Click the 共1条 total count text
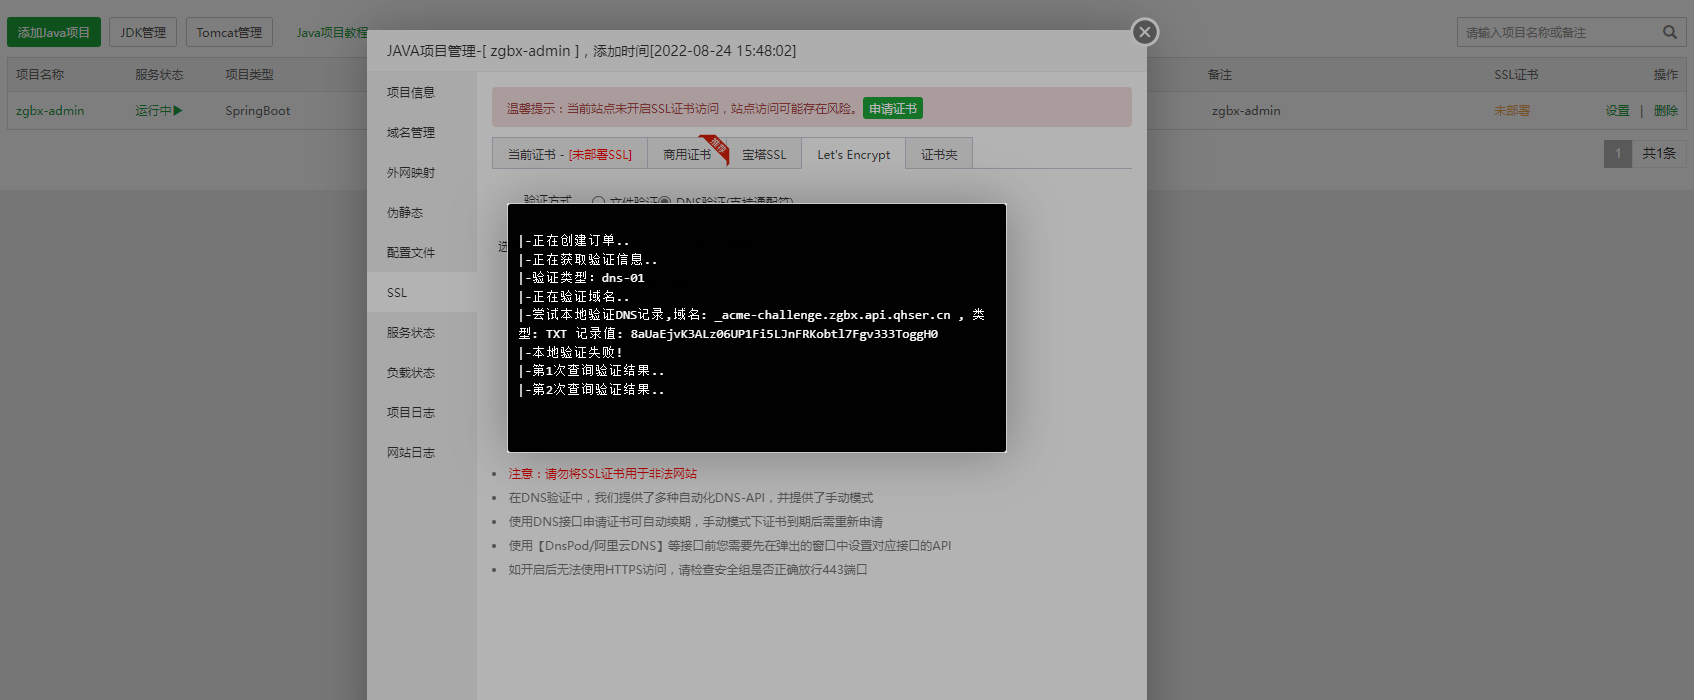The image size is (1694, 700). [1659, 153]
